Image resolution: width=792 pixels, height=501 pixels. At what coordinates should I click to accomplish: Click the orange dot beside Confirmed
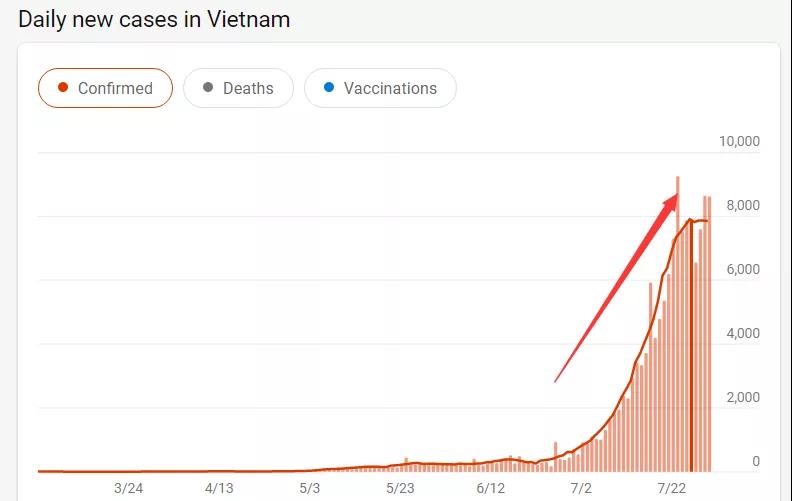pyautogui.click(x=63, y=87)
